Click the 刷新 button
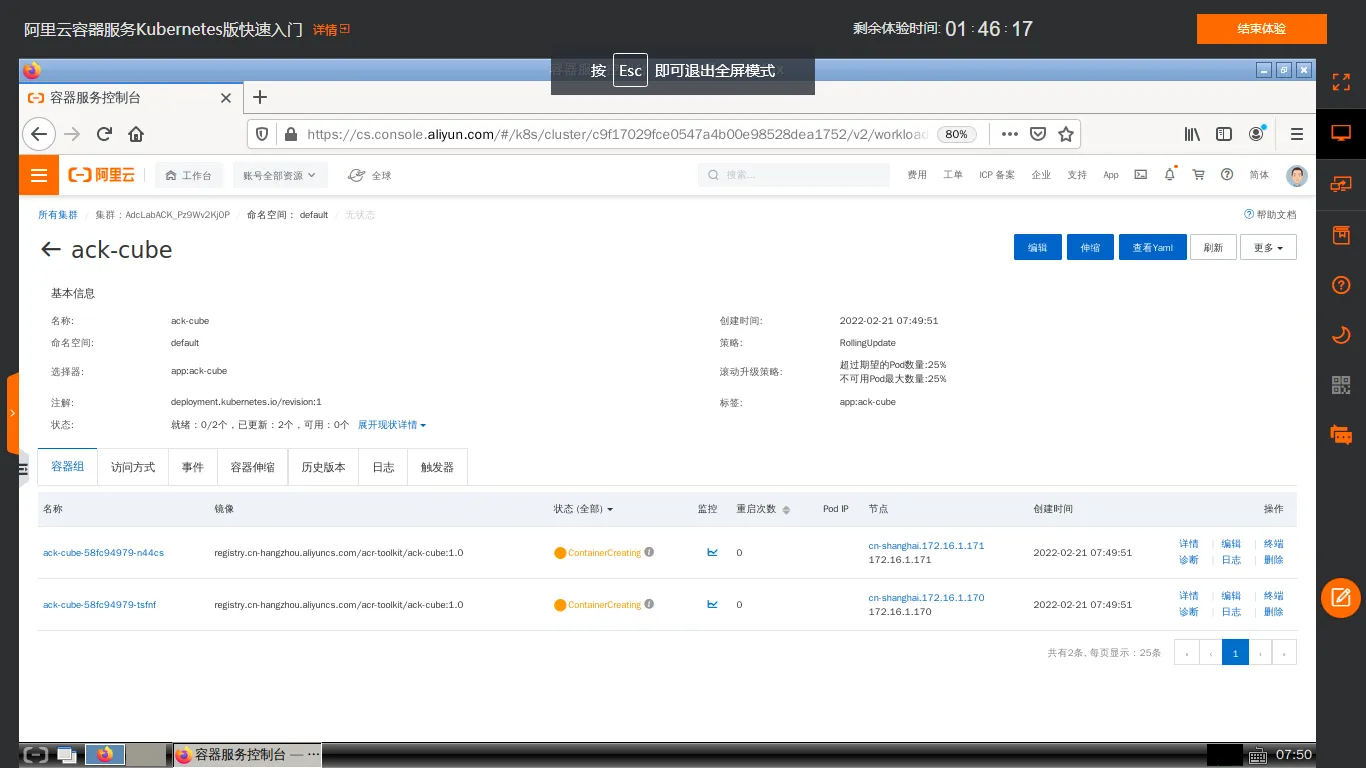1366x768 pixels. 1213,248
